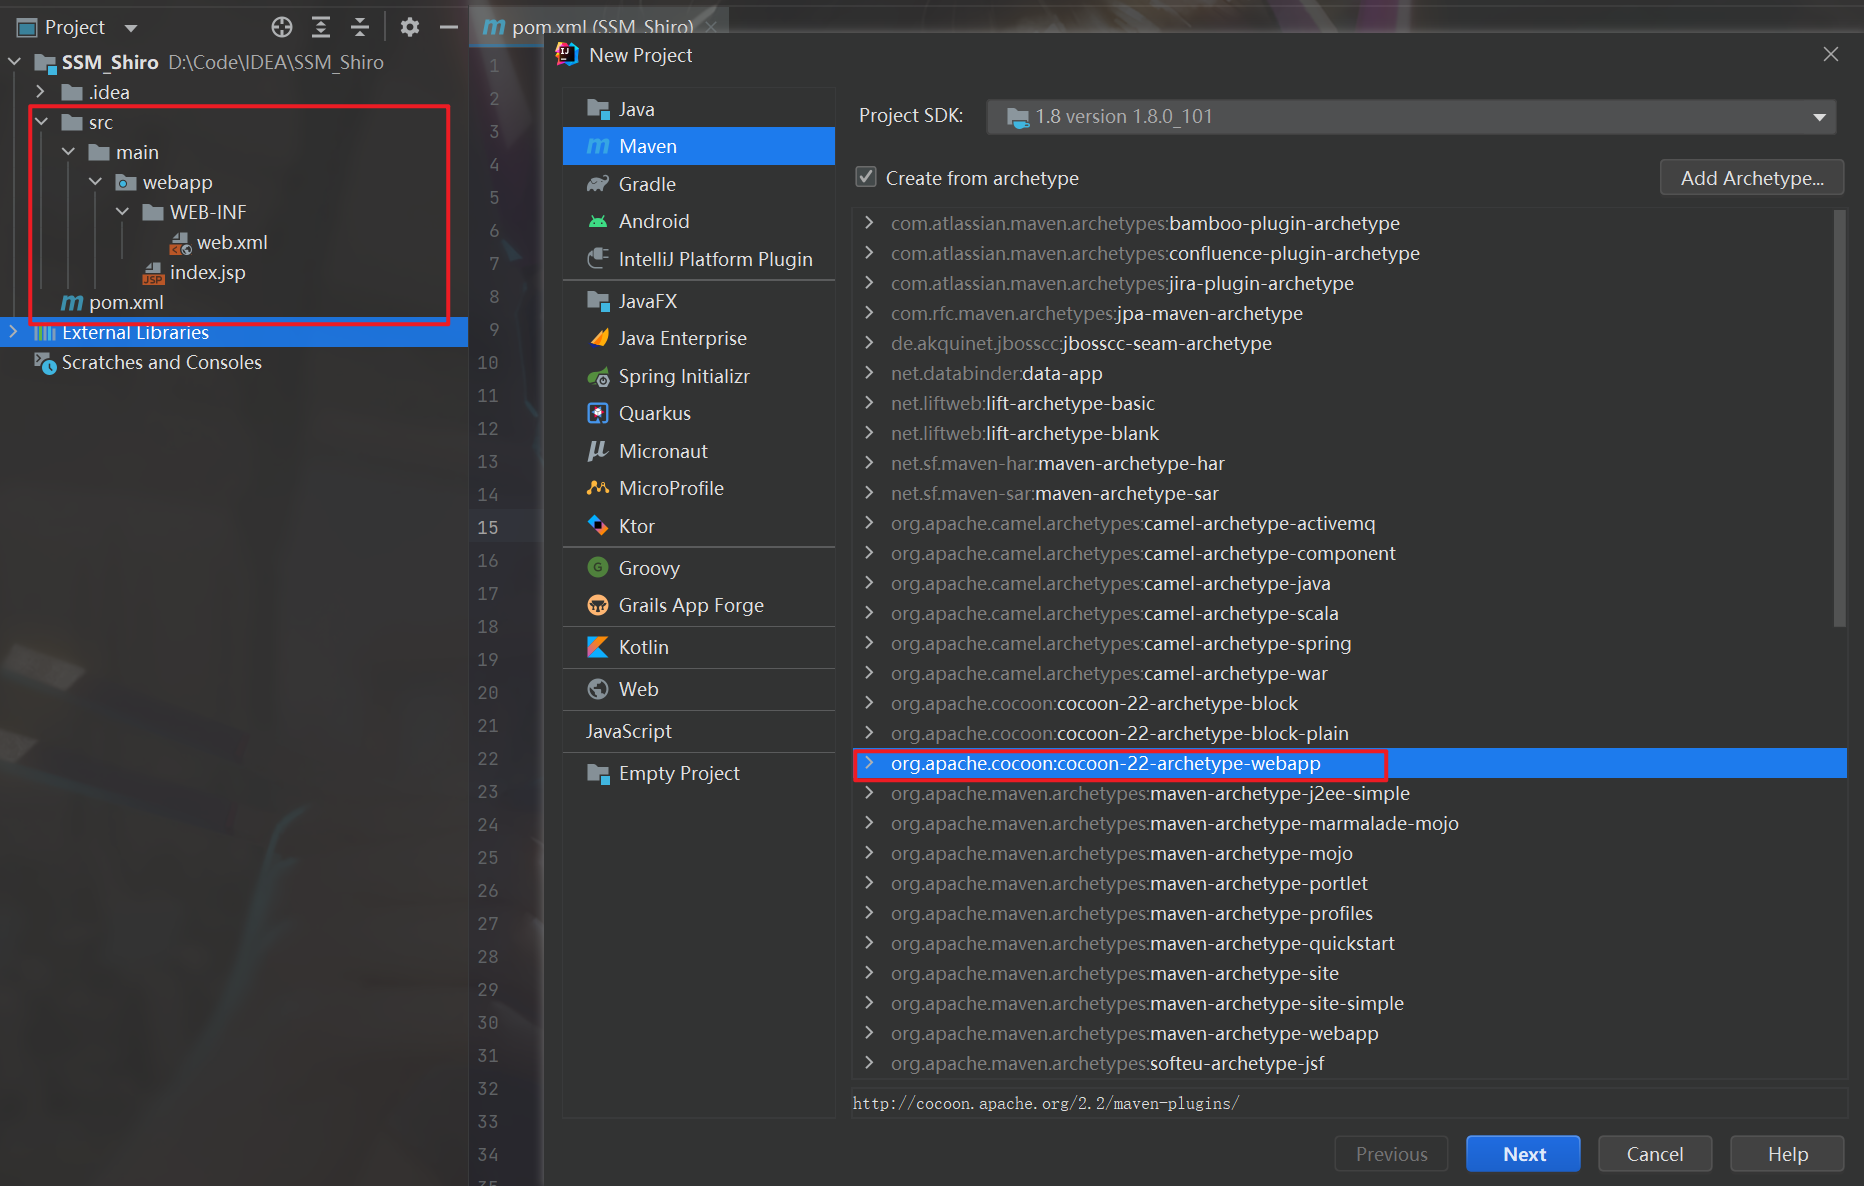The height and width of the screenshot is (1186, 1864).
Task: Select the Groovy project type
Action: pyautogui.click(x=699, y=568)
